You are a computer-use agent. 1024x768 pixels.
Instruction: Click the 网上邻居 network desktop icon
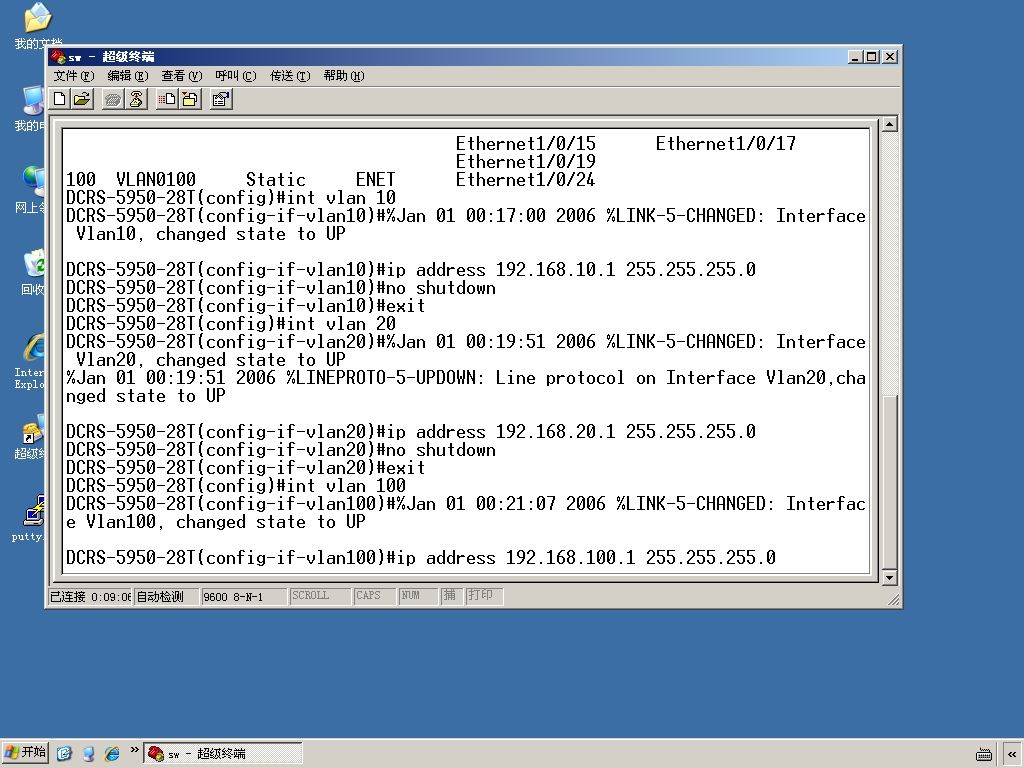pos(30,190)
